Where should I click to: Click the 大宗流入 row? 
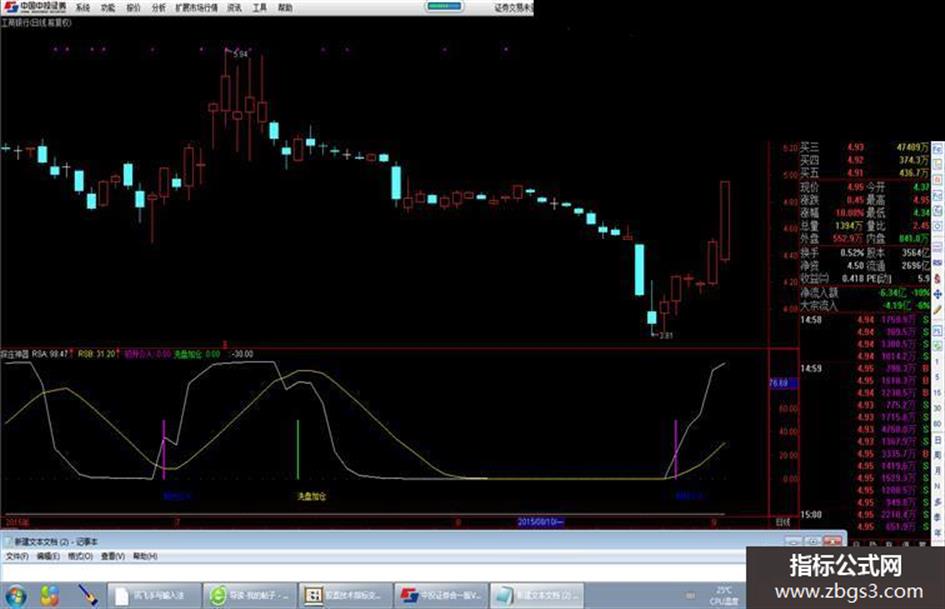(x=864, y=306)
